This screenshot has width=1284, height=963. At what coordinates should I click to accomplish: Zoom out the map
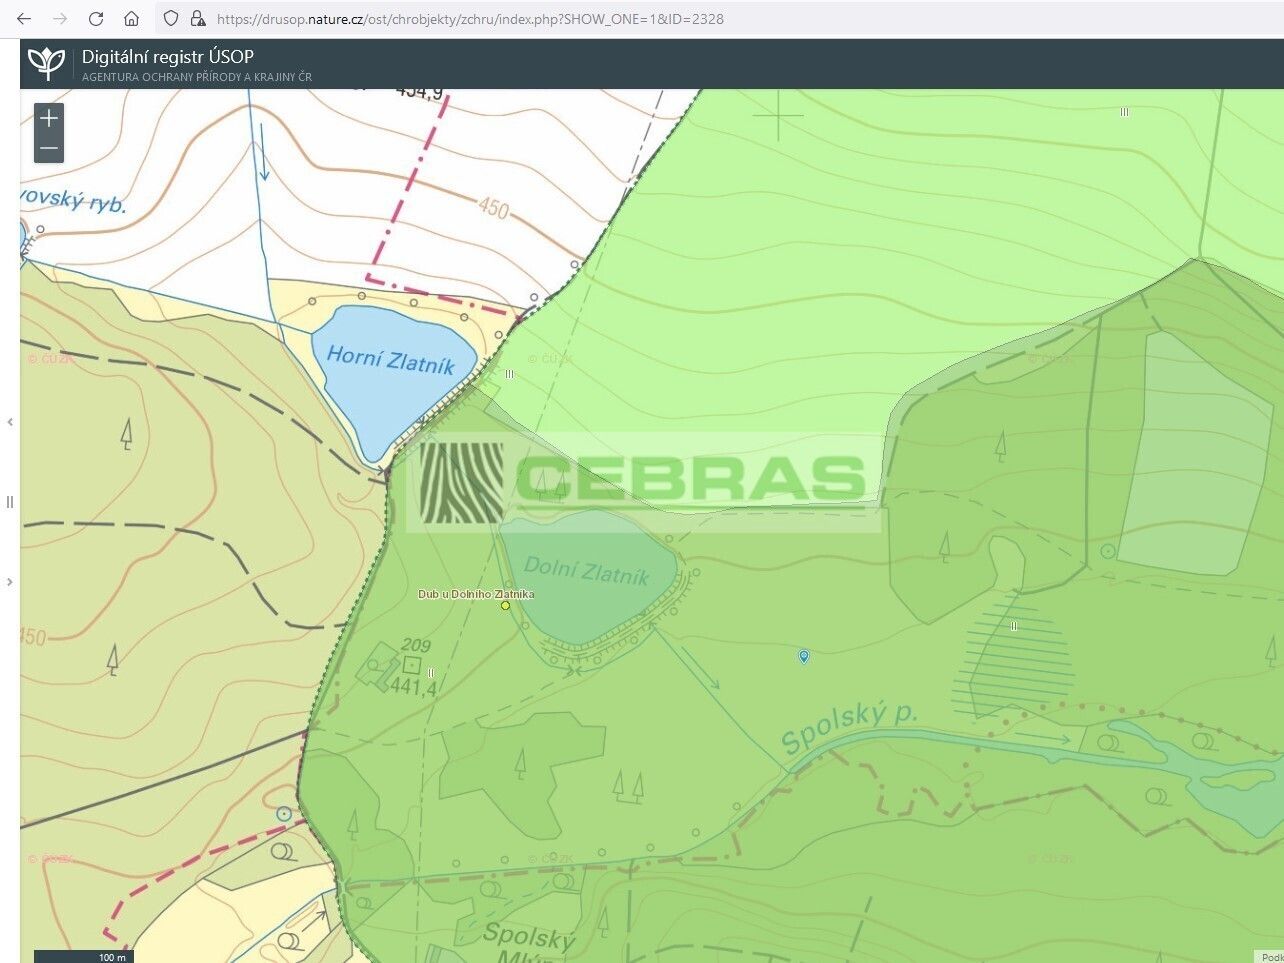[49, 149]
